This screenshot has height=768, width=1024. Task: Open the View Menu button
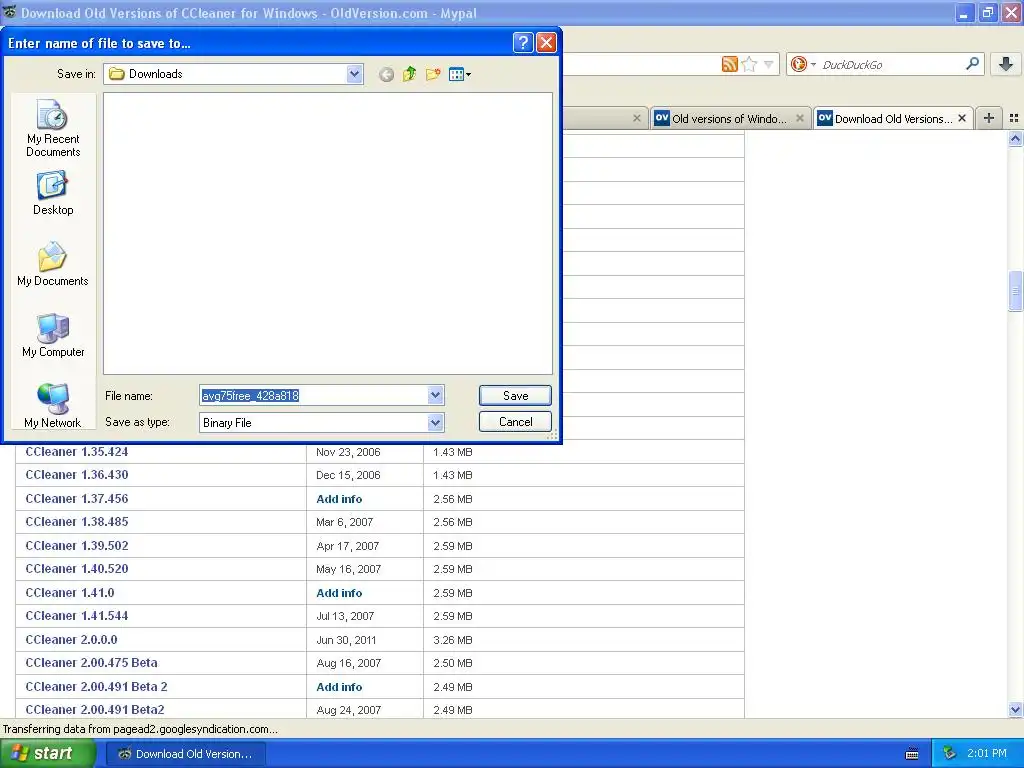pyautogui.click(x=460, y=74)
